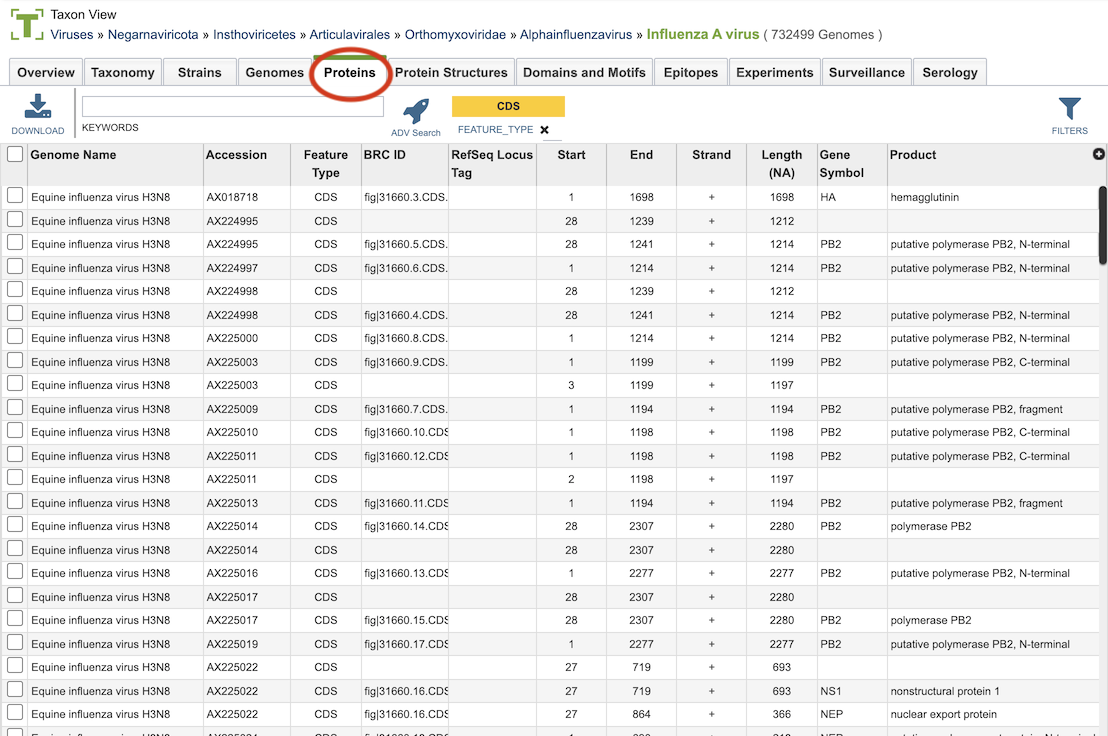Check the row for accession AX225013

(x=15, y=501)
